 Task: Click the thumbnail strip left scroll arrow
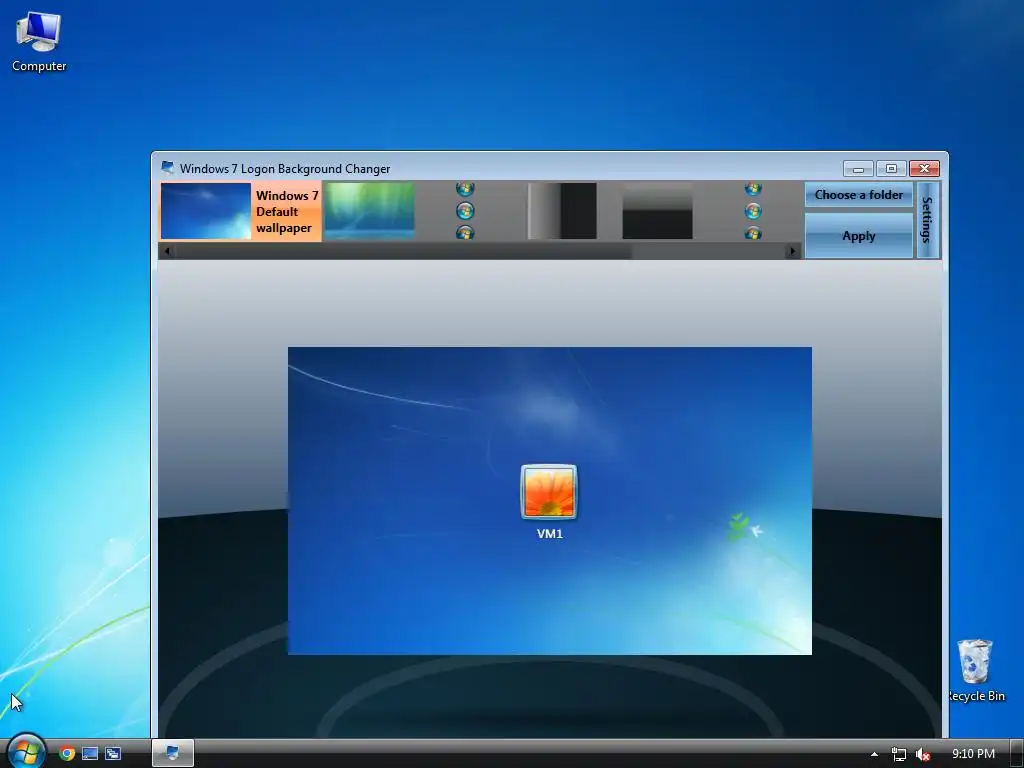pos(167,251)
